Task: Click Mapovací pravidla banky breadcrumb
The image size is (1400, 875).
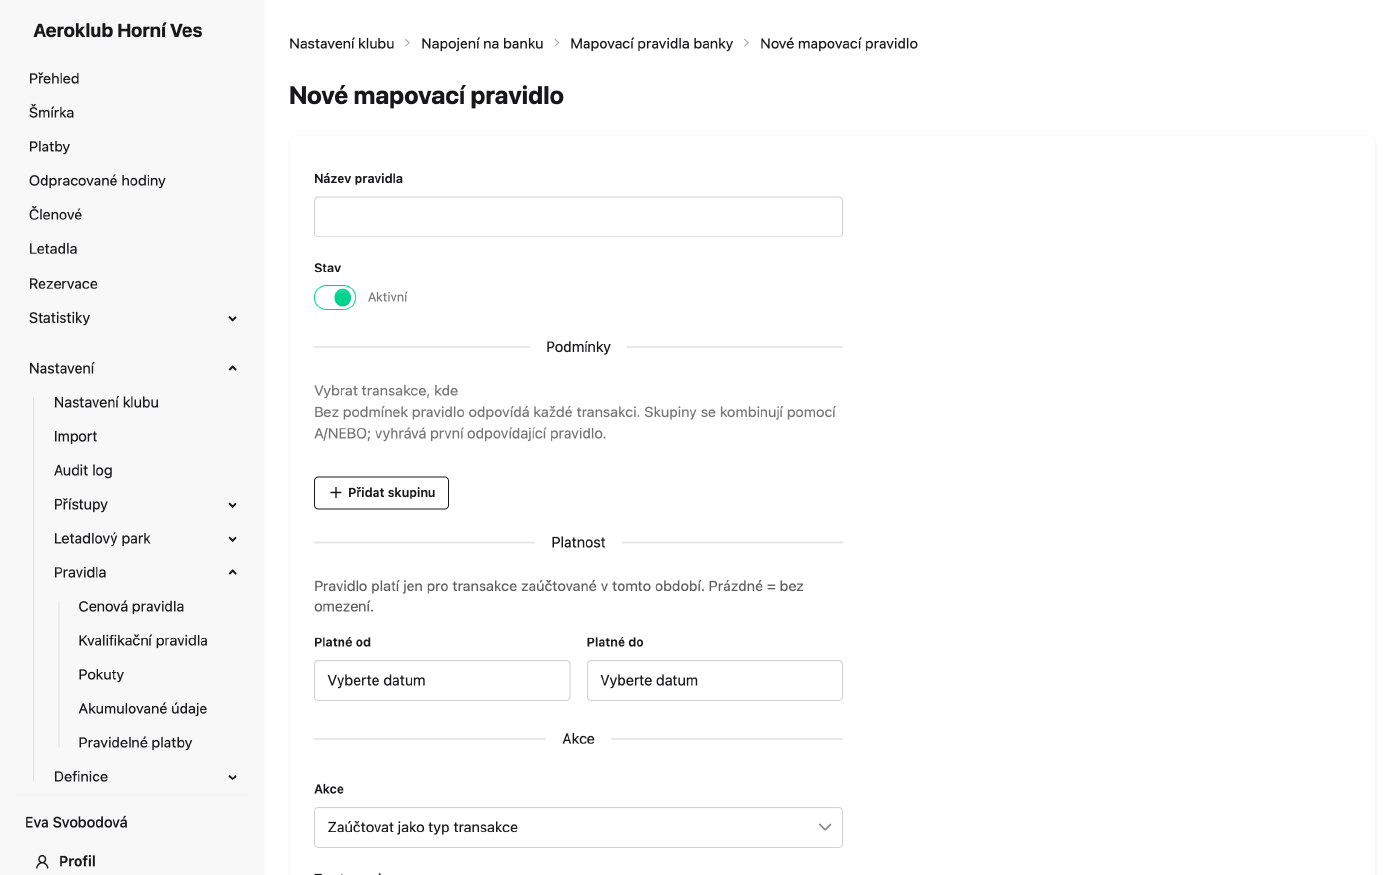Action: coord(651,44)
